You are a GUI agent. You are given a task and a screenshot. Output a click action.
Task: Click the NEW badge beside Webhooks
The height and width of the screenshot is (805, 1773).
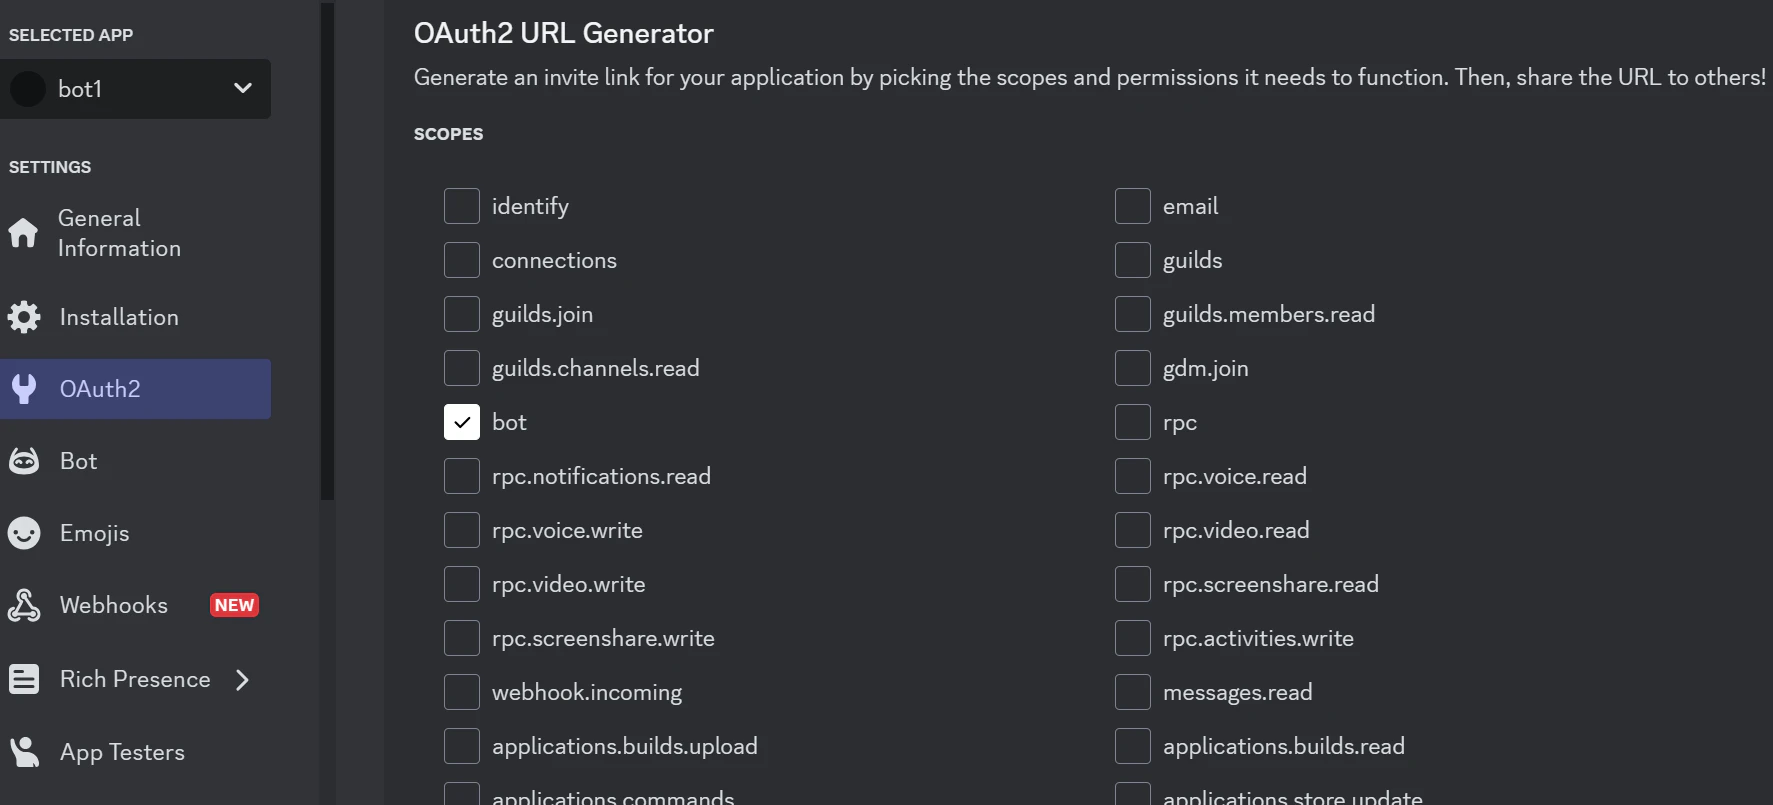point(234,605)
